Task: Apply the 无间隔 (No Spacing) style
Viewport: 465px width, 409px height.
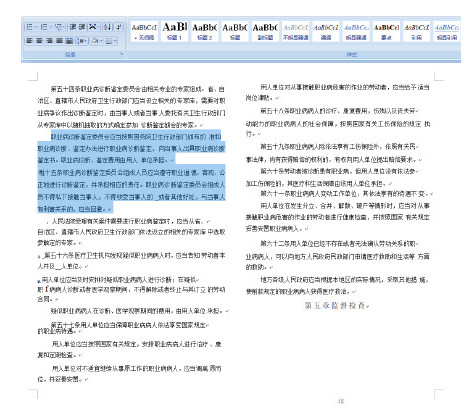Action: coord(144,31)
